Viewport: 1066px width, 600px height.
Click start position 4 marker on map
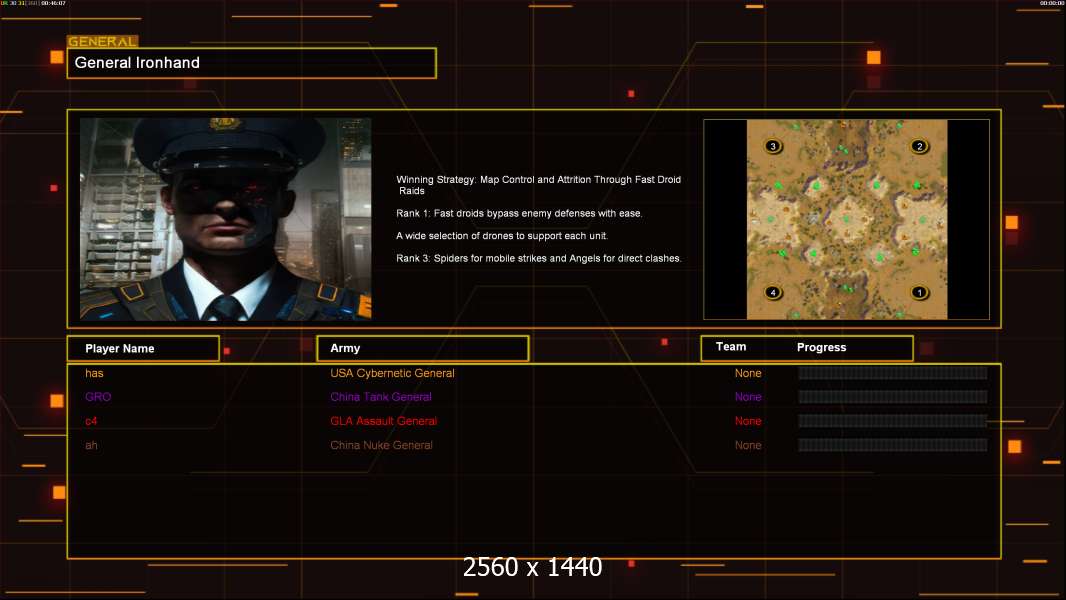click(x=773, y=292)
